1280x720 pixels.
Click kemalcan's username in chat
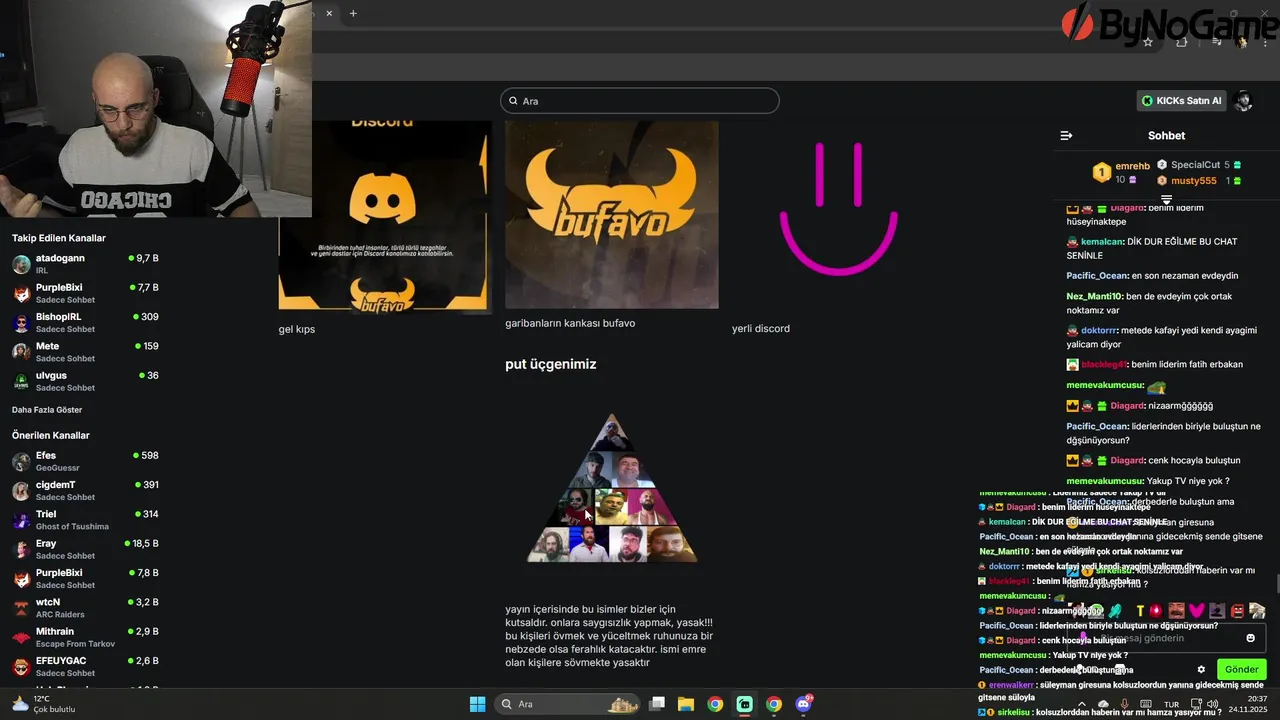(1102, 242)
